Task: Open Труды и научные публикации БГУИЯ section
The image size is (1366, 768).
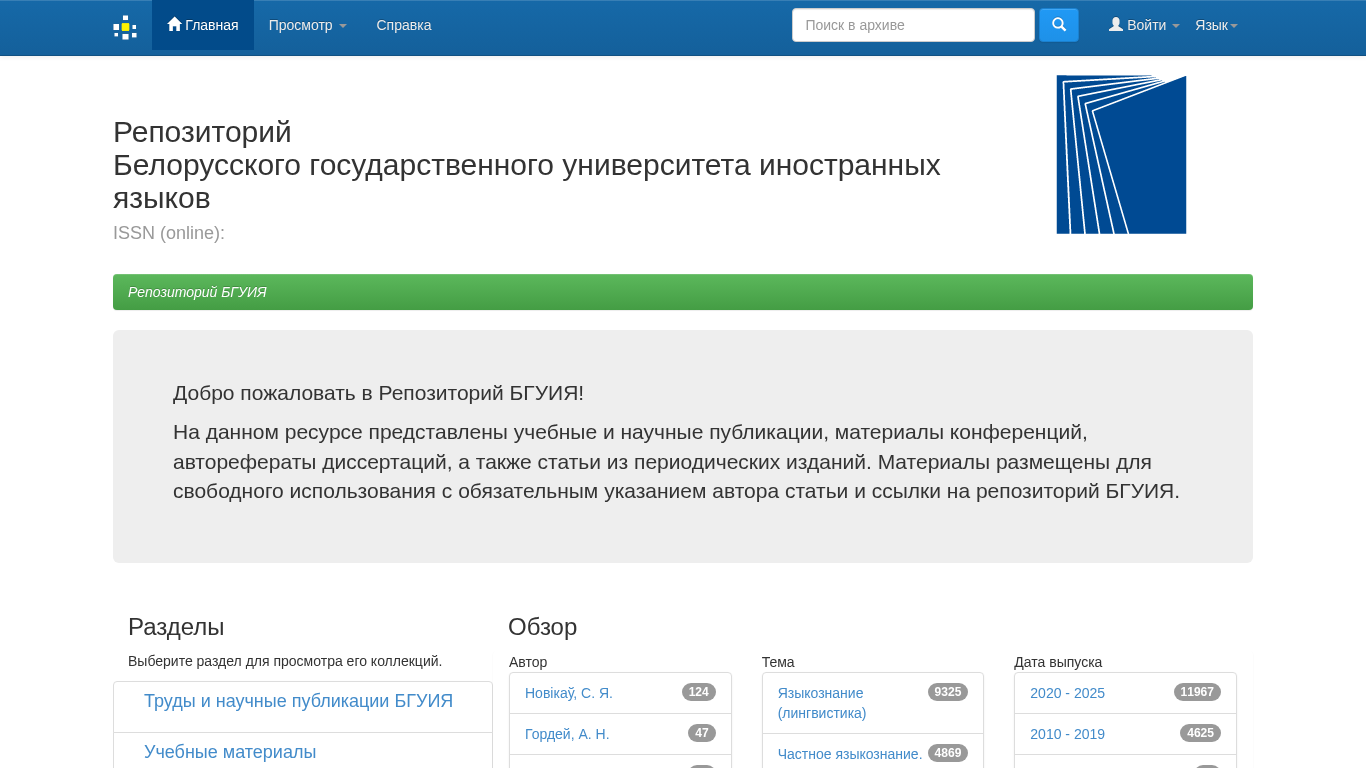Action: coord(298,701)
